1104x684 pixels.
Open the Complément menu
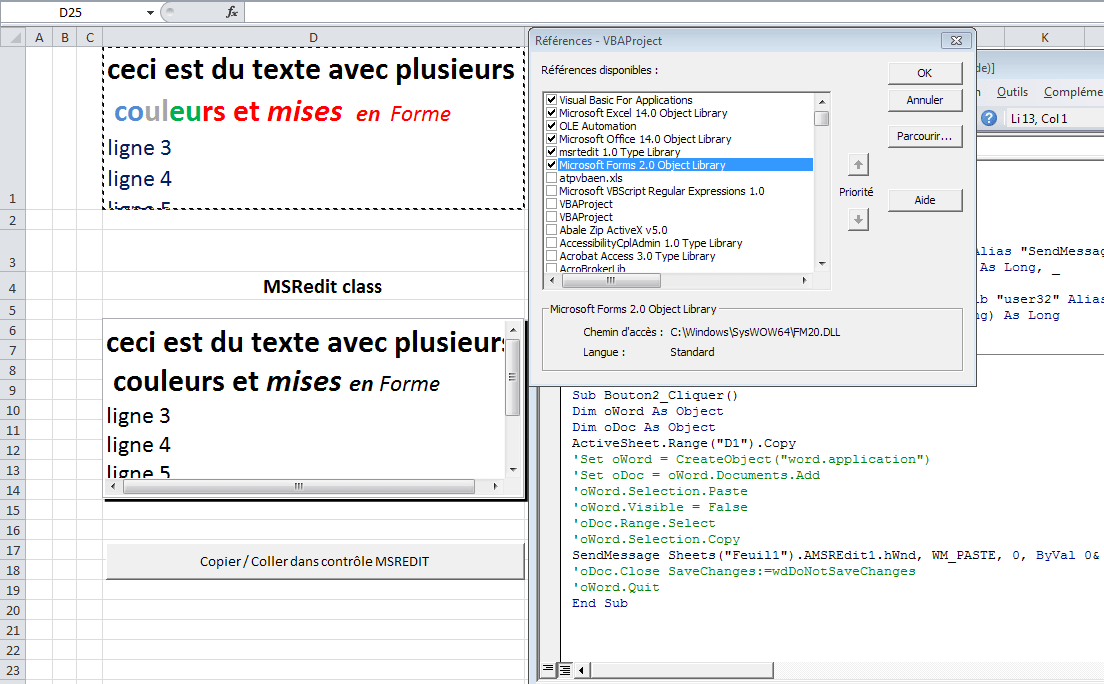pyautogui.click(x=1072, y=90)
